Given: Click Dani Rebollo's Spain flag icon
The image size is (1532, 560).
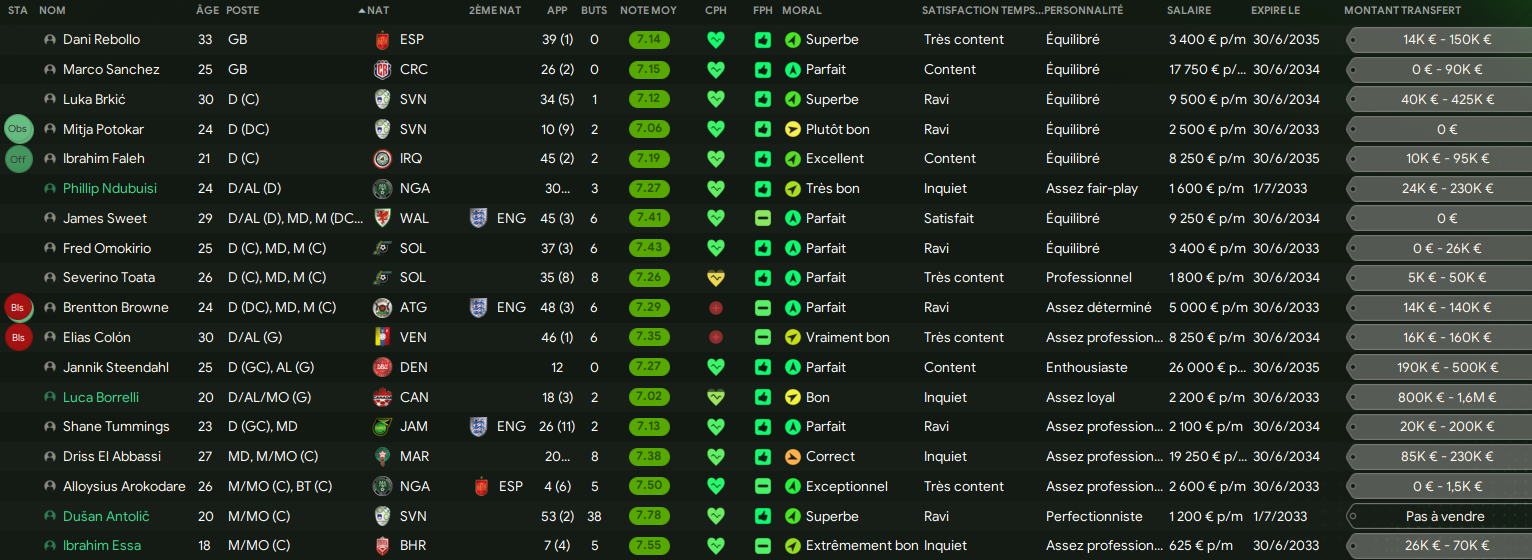Looking at the screenshot, I should (x=381, y=40).
